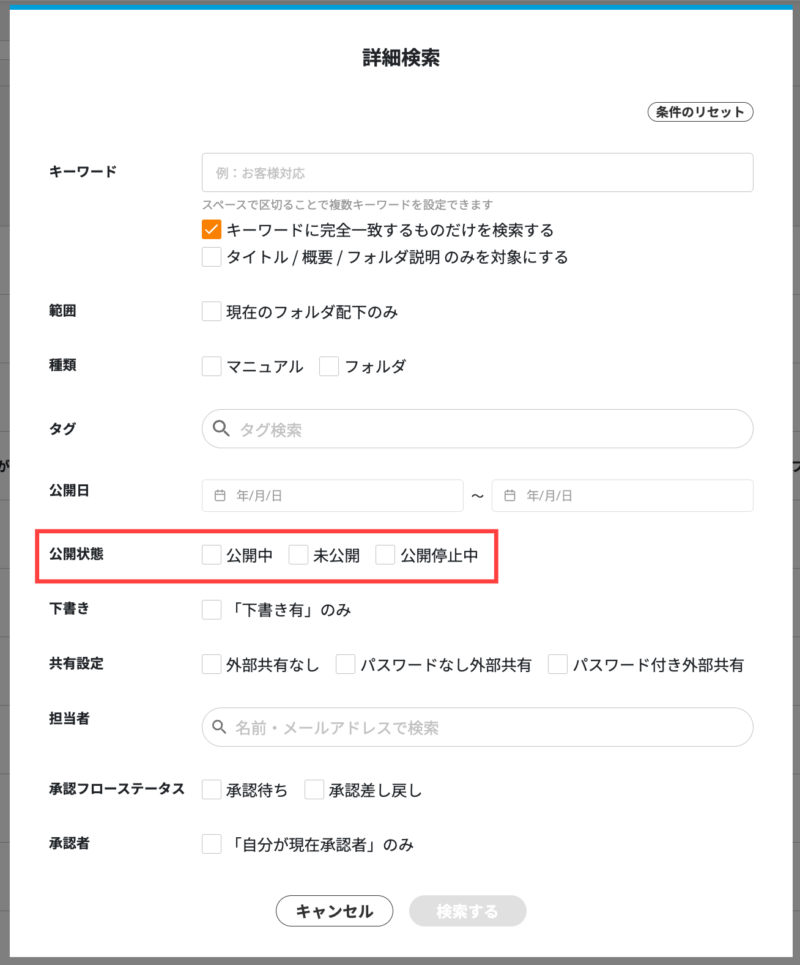Click the キャンセル button
The width and height of the screenshot is (800, 965).
334,911
